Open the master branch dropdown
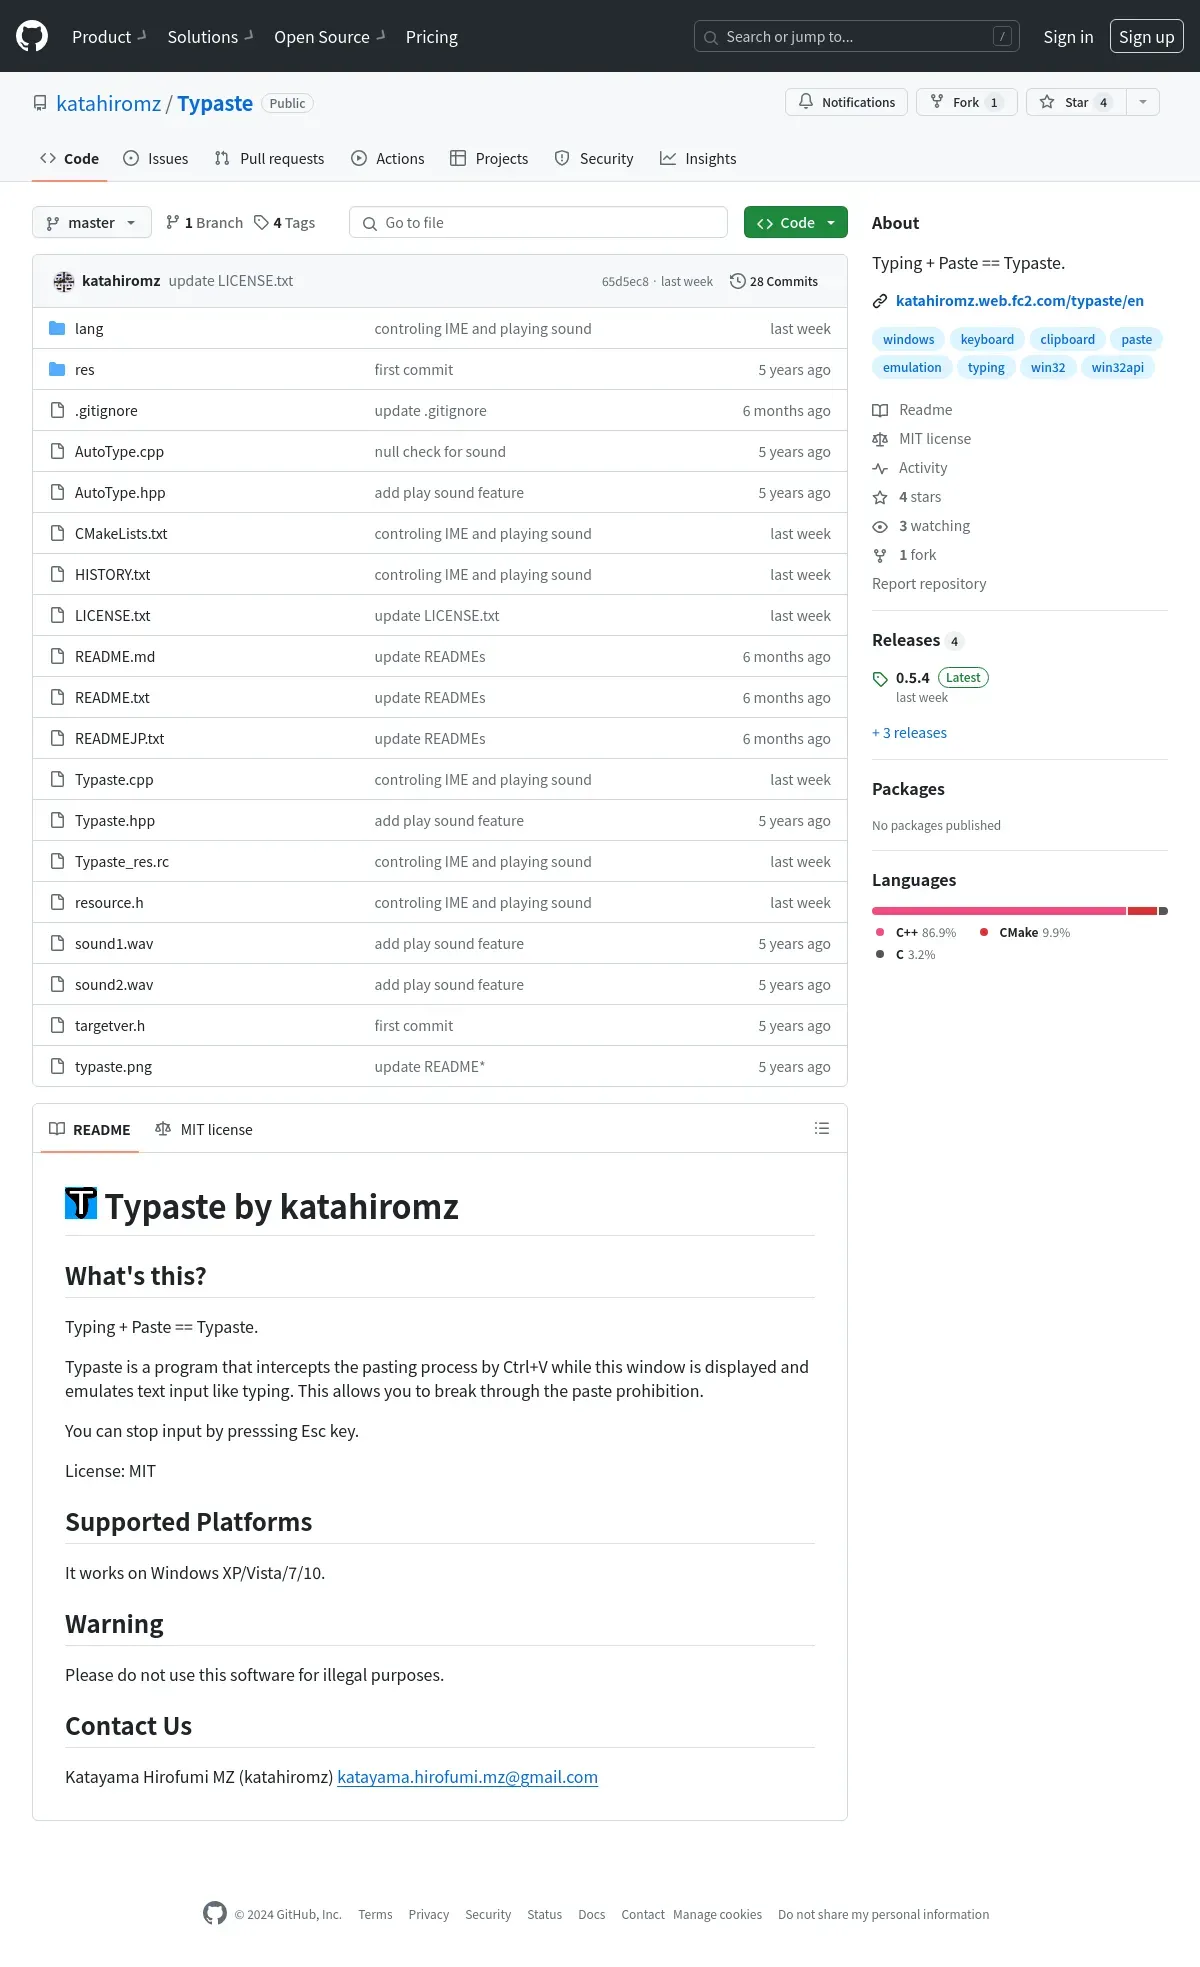This screenshot has width=1200, height=1967. tap(92, 223)
